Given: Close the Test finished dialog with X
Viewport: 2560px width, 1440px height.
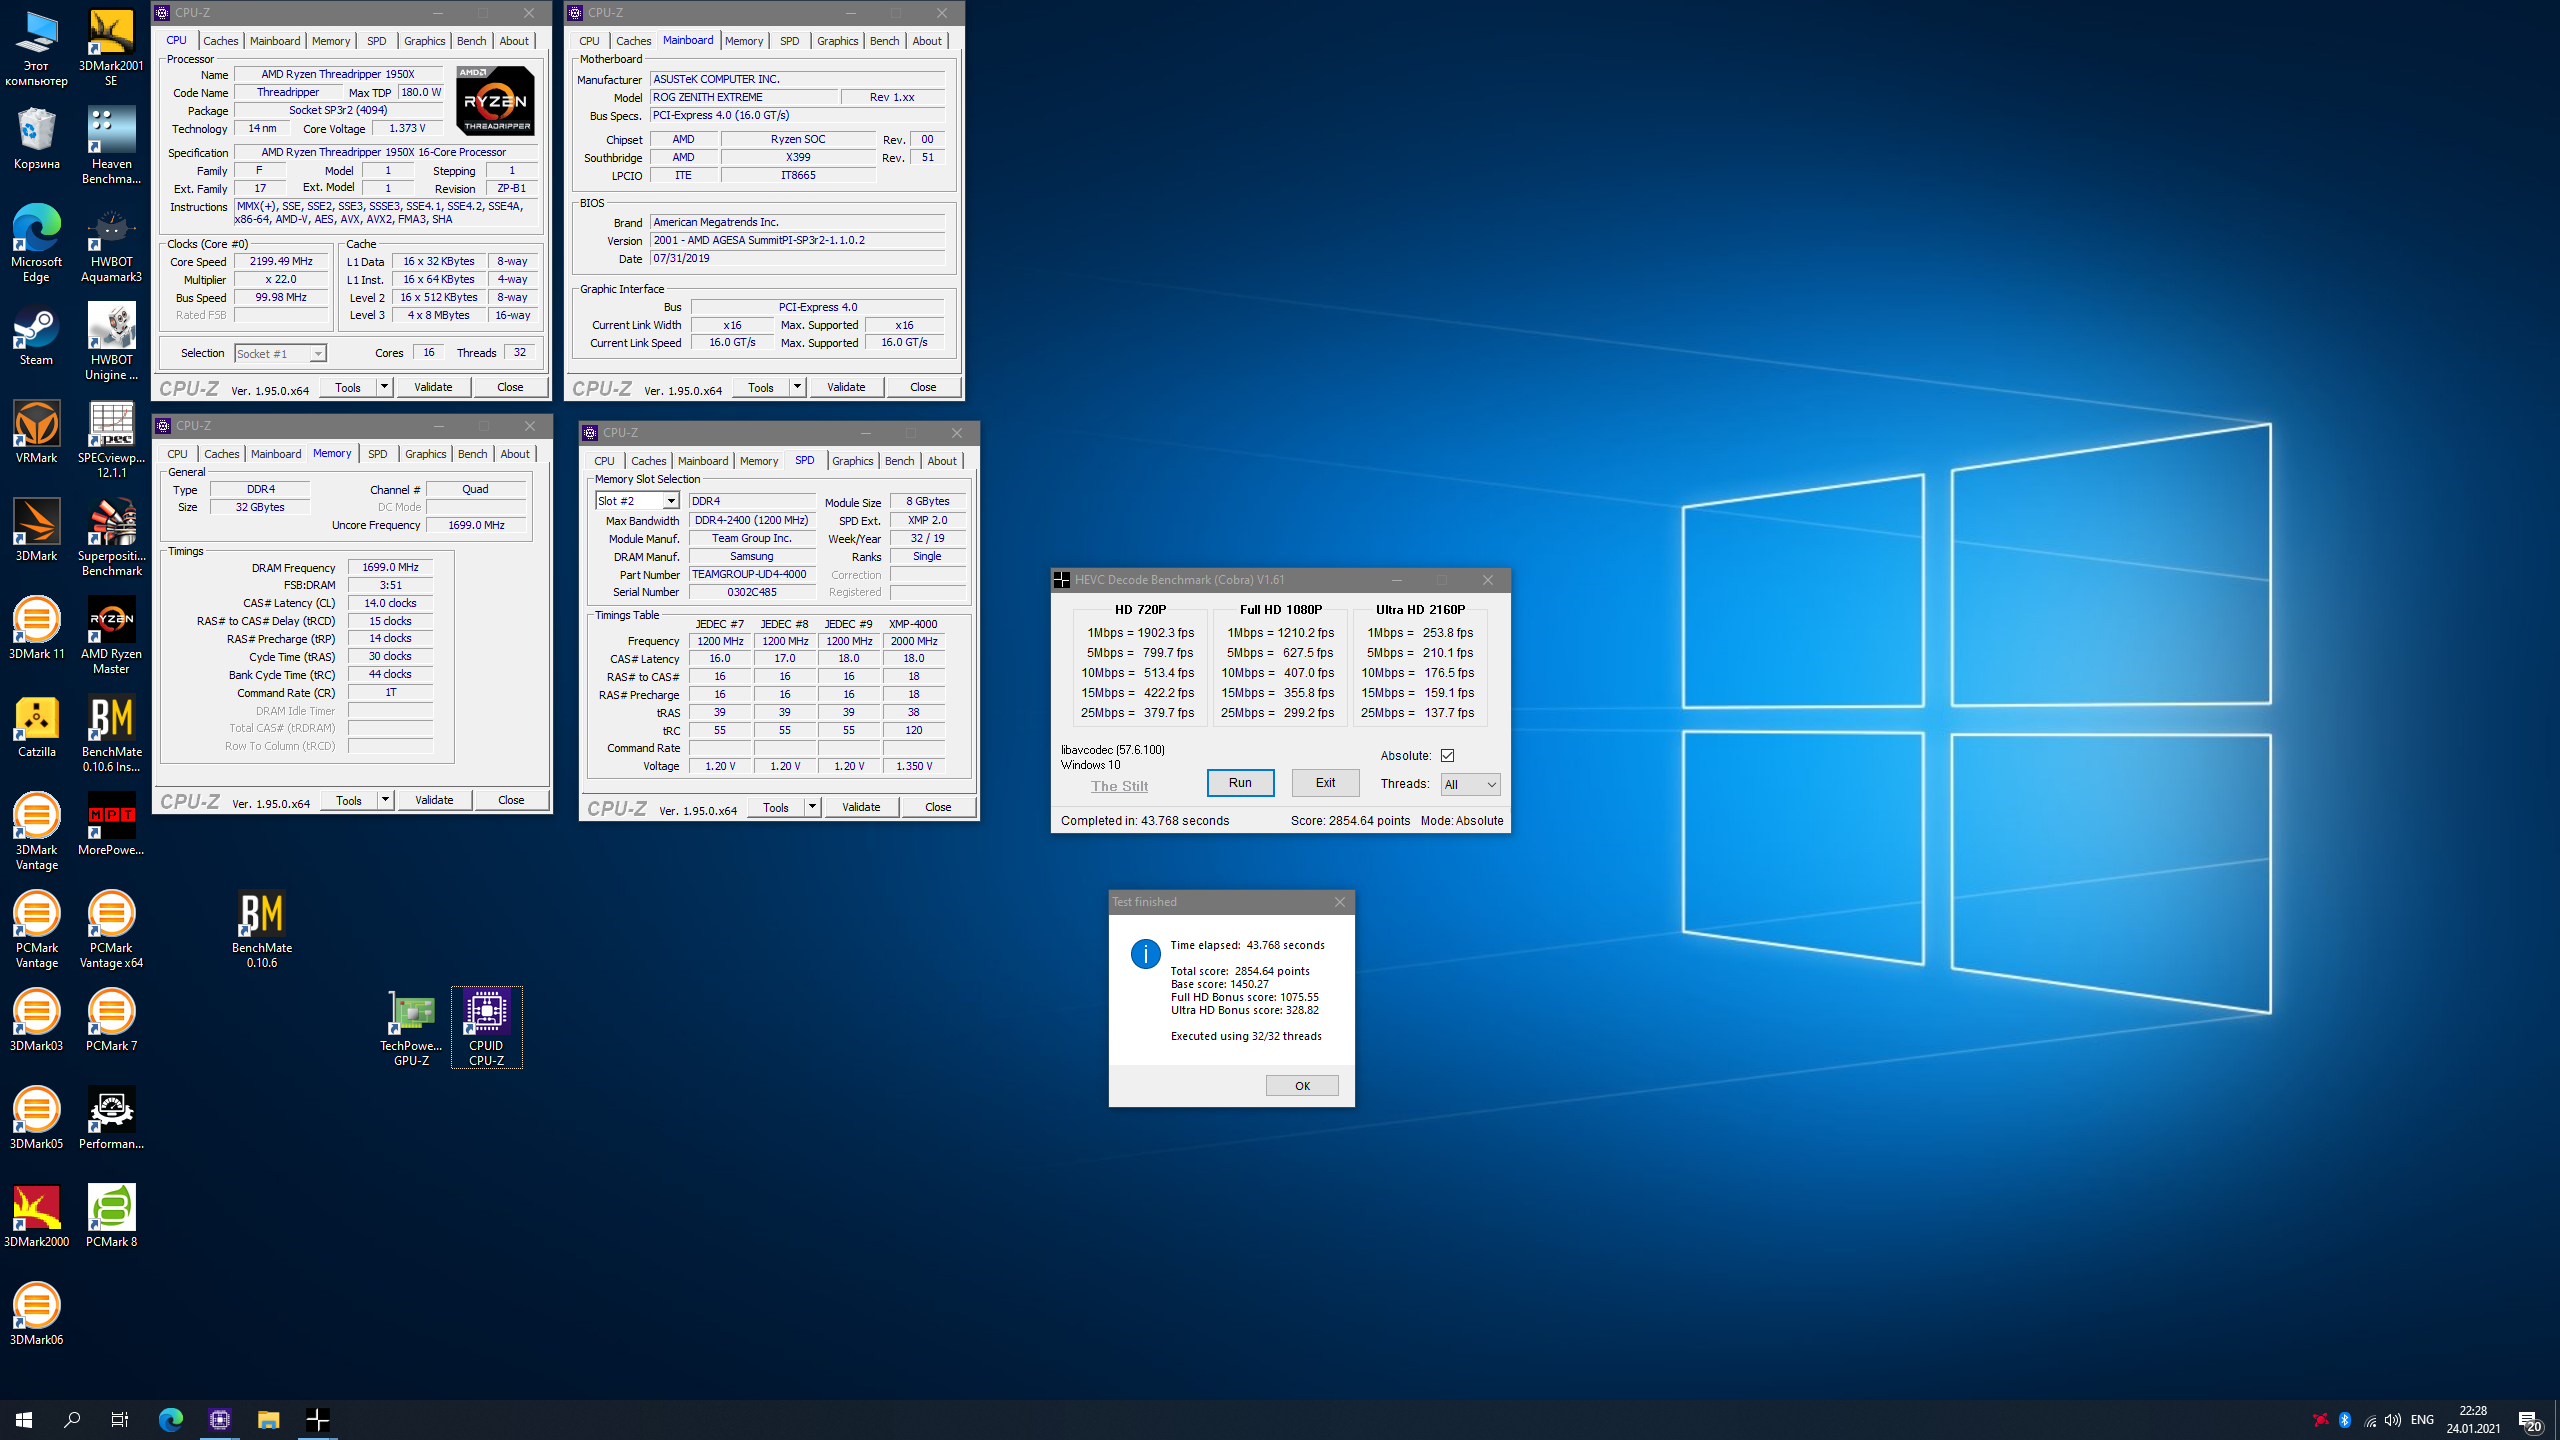Looking at the screenshot, I should point(1340,902).
